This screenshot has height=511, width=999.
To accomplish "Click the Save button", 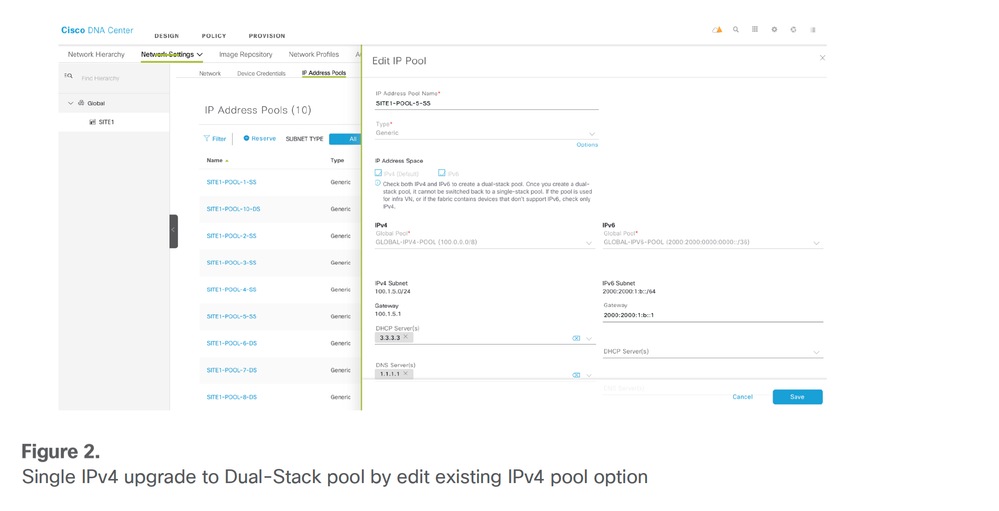I will [x=797, y=397].
